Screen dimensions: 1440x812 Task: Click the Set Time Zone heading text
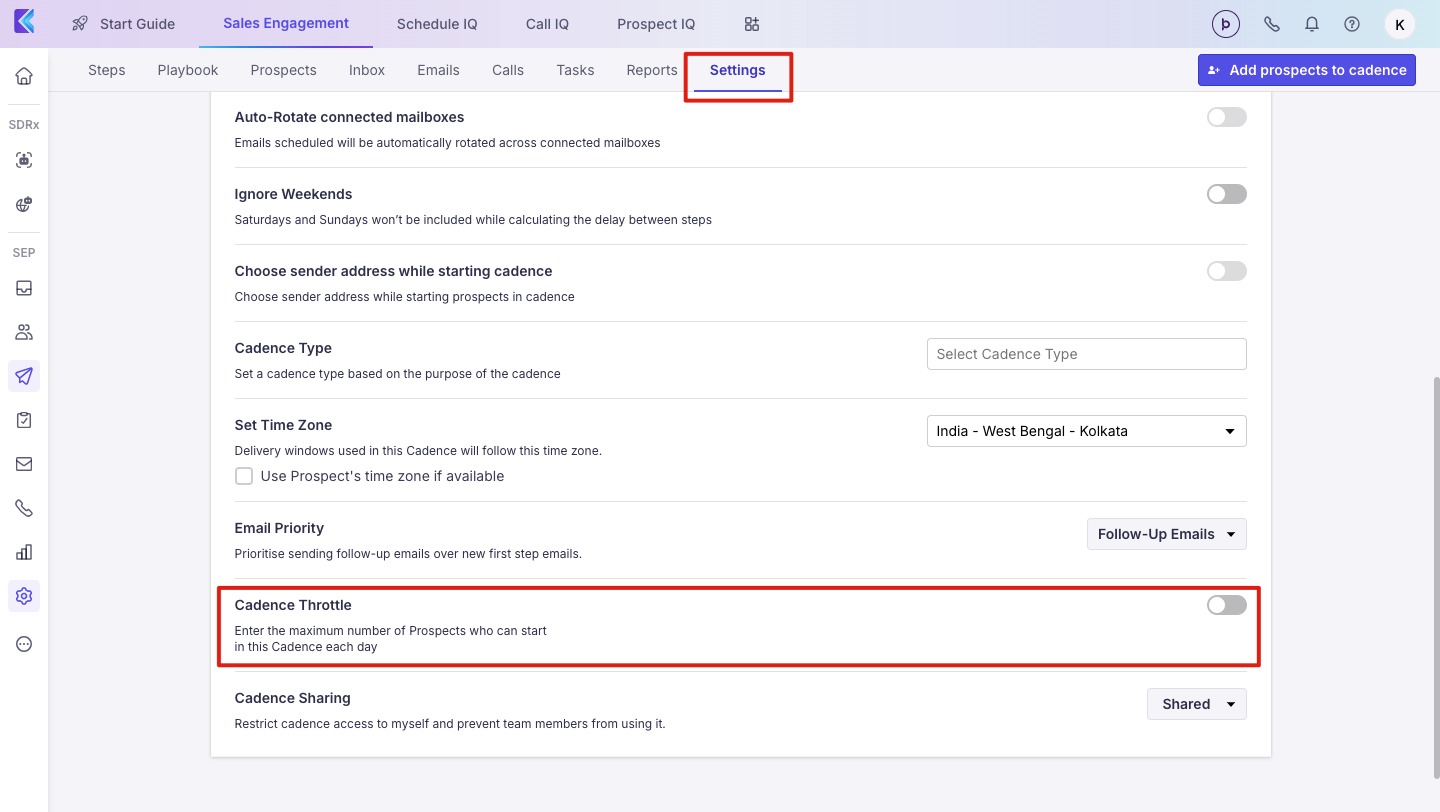[x=283, y=425]
